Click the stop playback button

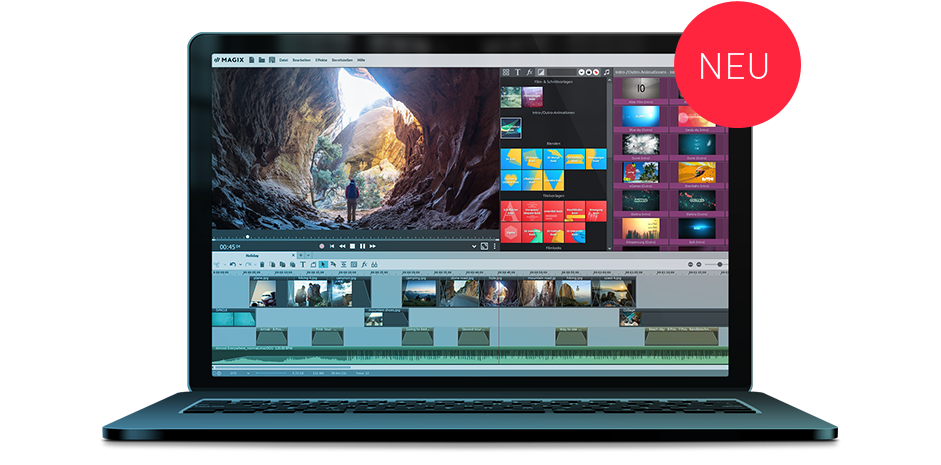pyautogui.click(x=352, y=246)
